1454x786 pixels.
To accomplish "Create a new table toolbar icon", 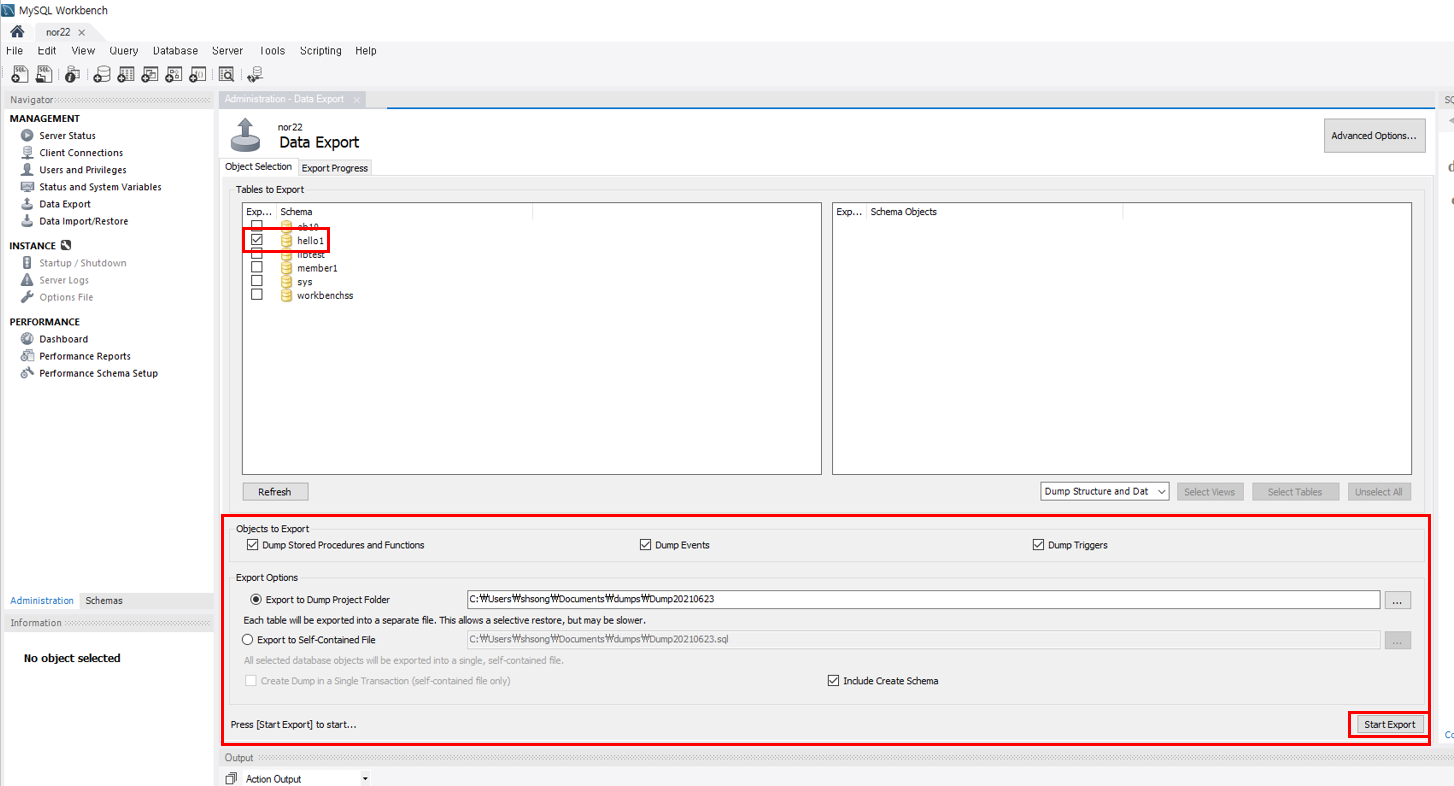I will [x=126, y=74].
